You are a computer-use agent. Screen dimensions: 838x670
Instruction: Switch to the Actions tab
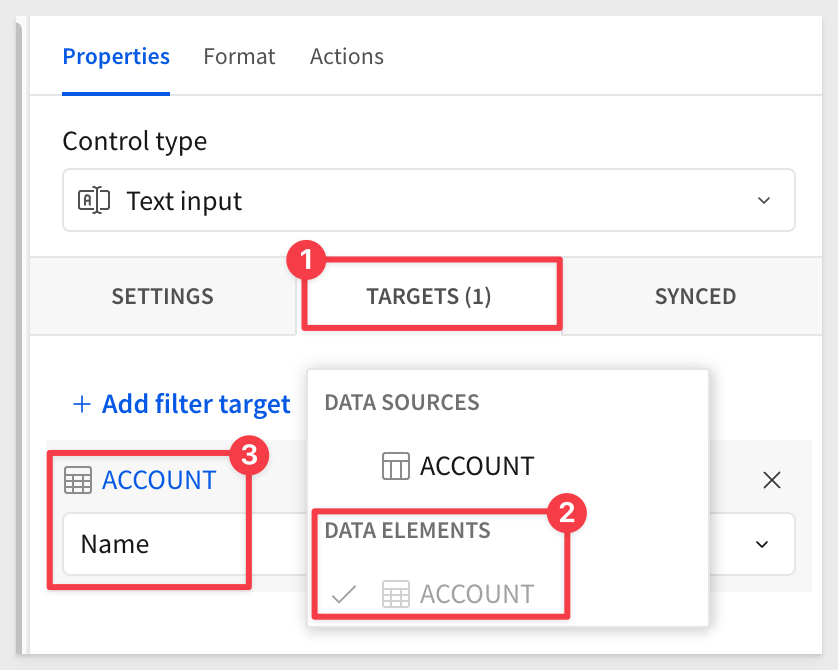[x=347, y=57]
